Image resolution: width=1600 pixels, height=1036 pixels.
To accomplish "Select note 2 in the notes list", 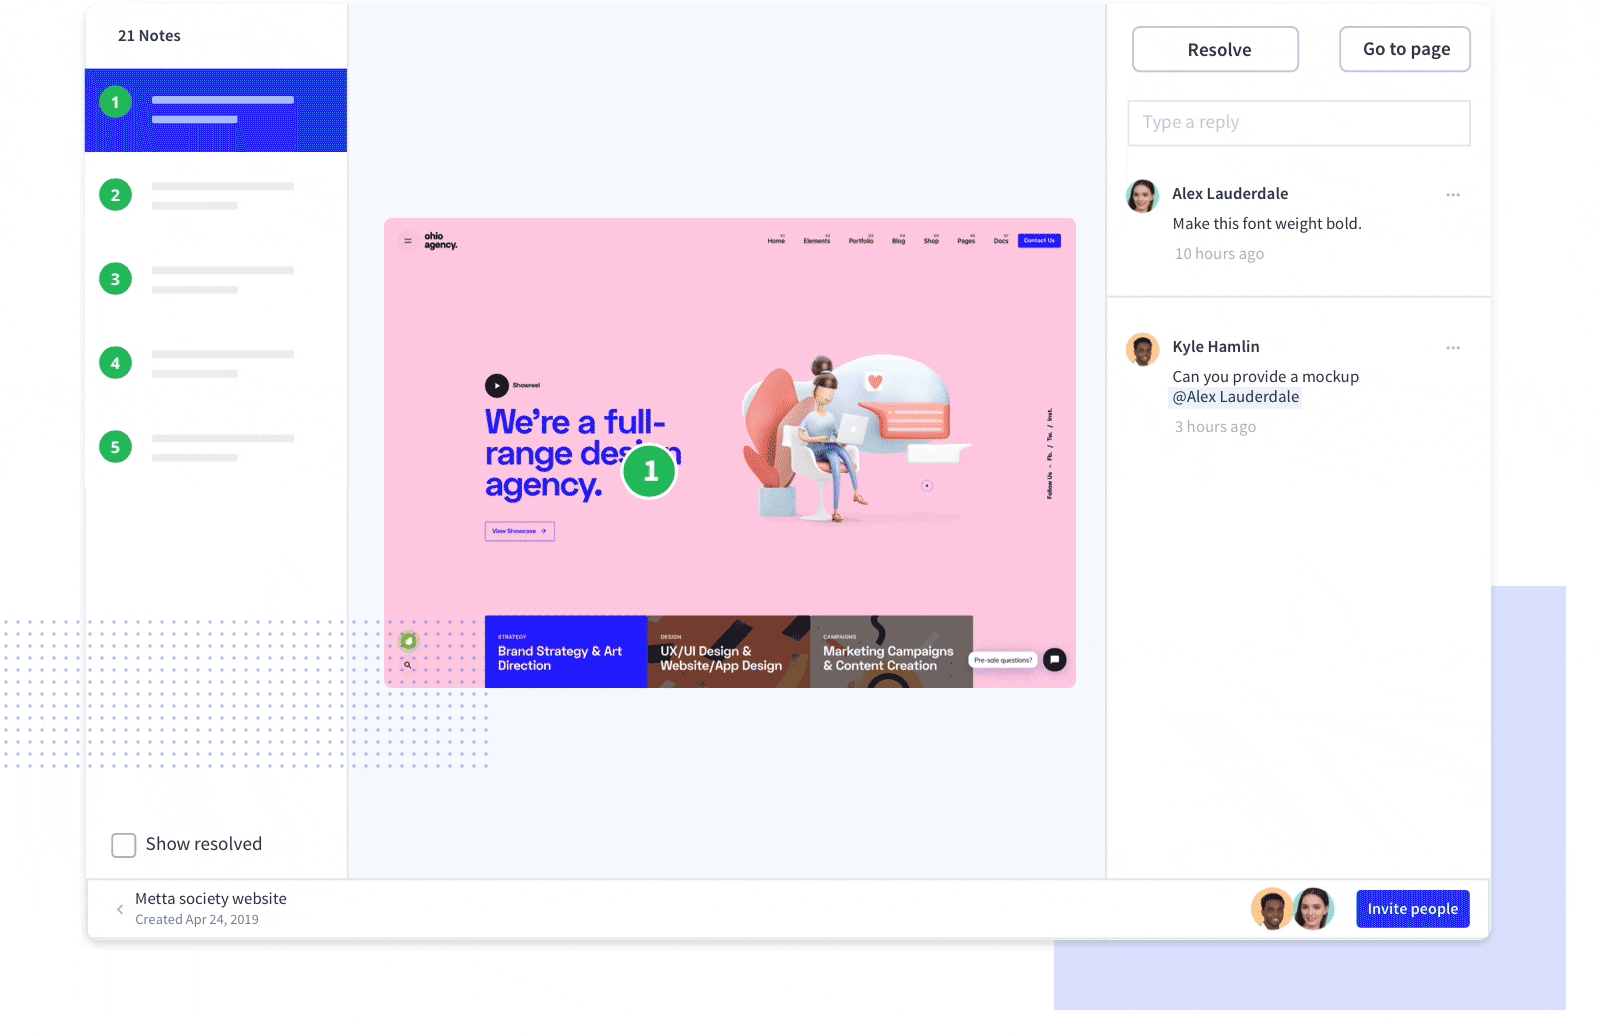I will pos(216,195).
